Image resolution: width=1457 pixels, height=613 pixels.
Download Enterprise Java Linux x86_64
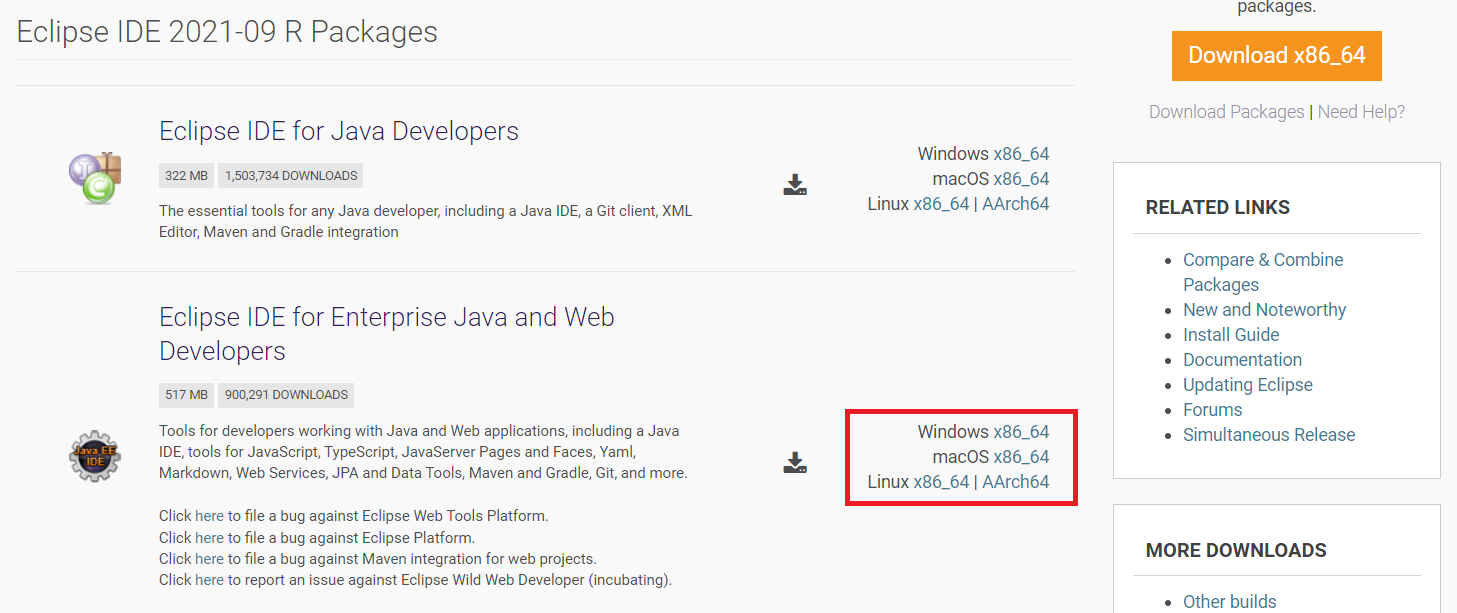(x=941, y=482)
